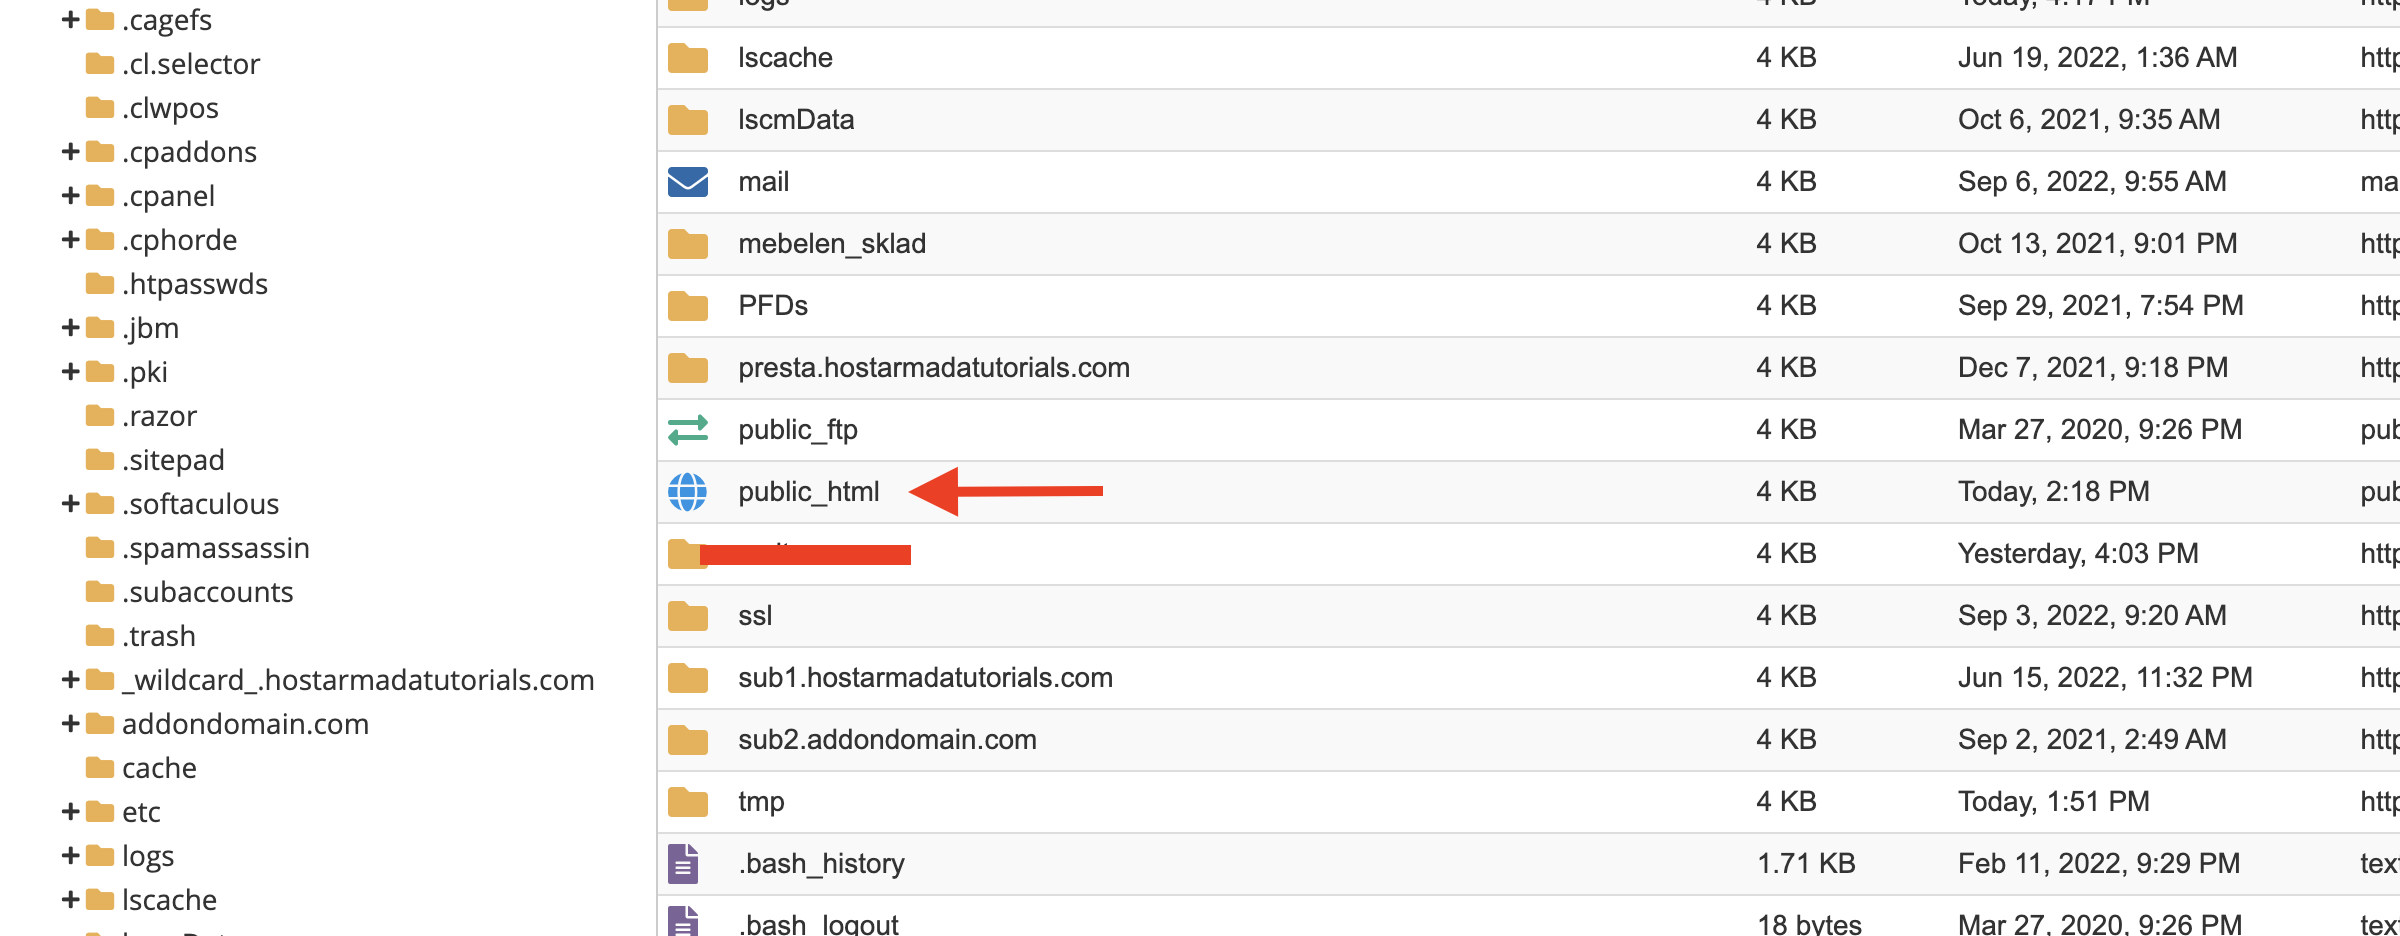Click the .spamassassin sidebar entry
The width and height of the screenshot is (2400, 936).
(215, 547)
